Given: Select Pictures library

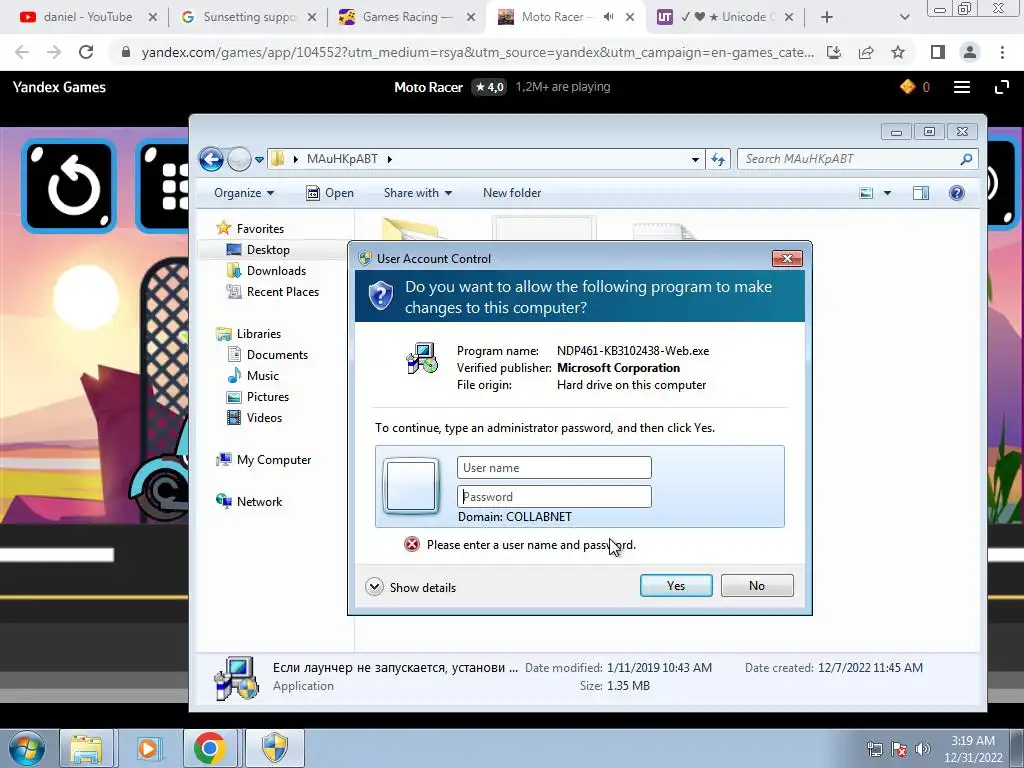Looking at the screenshot, I should click(x=268, y=396).
